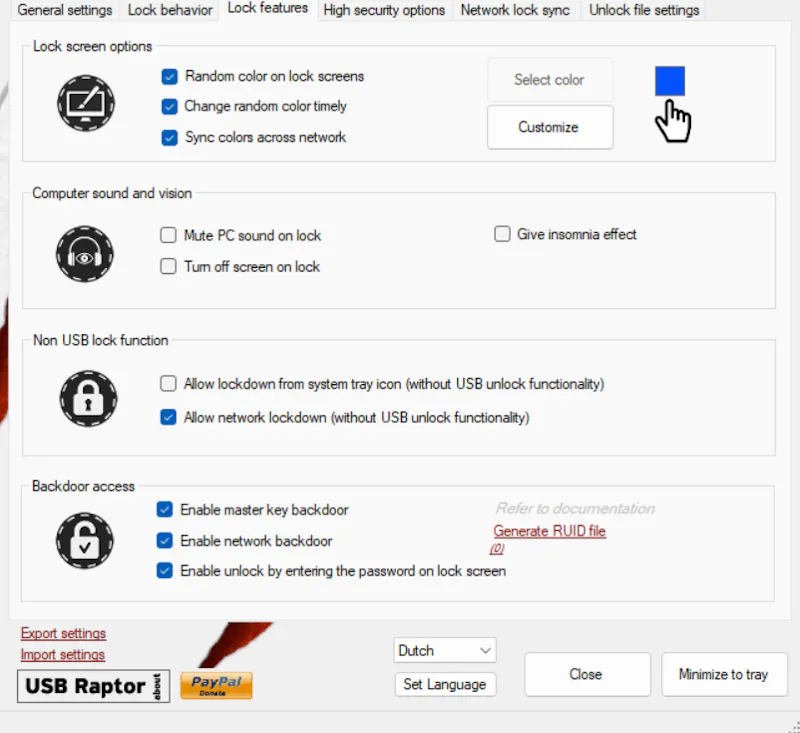Open the Network lock sync tab
Viewport: 800px width, 733px height.
pos(515,10)
